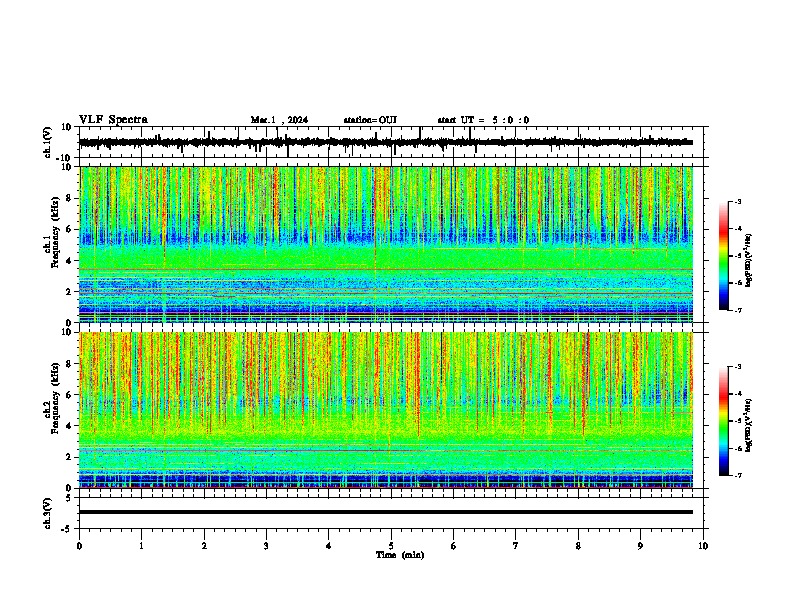Click the '6' tick on ch.1 frequency axis
The width and height of the screenshot is (792, 612).
[x=70, y=229]
